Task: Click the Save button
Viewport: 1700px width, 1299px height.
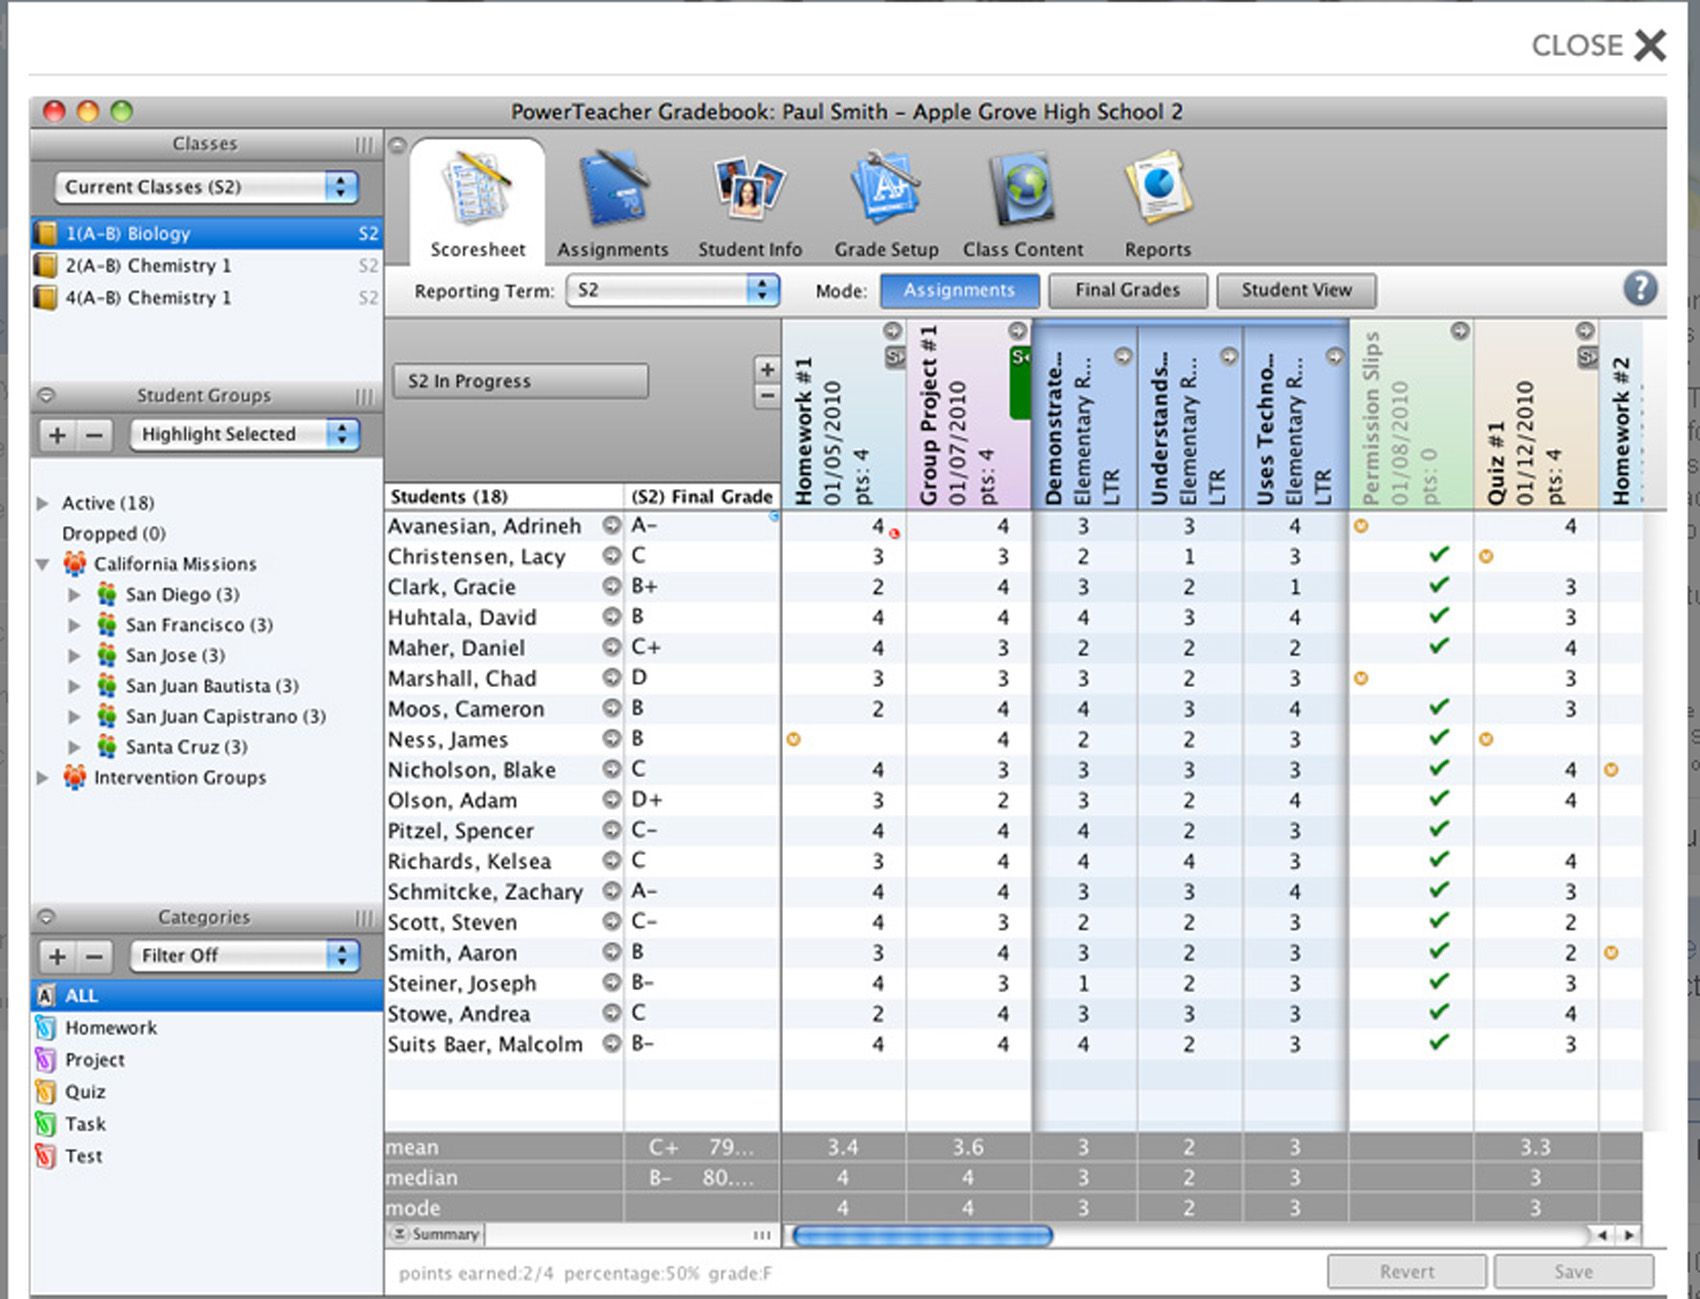Action: (x=1573, y=1271)
